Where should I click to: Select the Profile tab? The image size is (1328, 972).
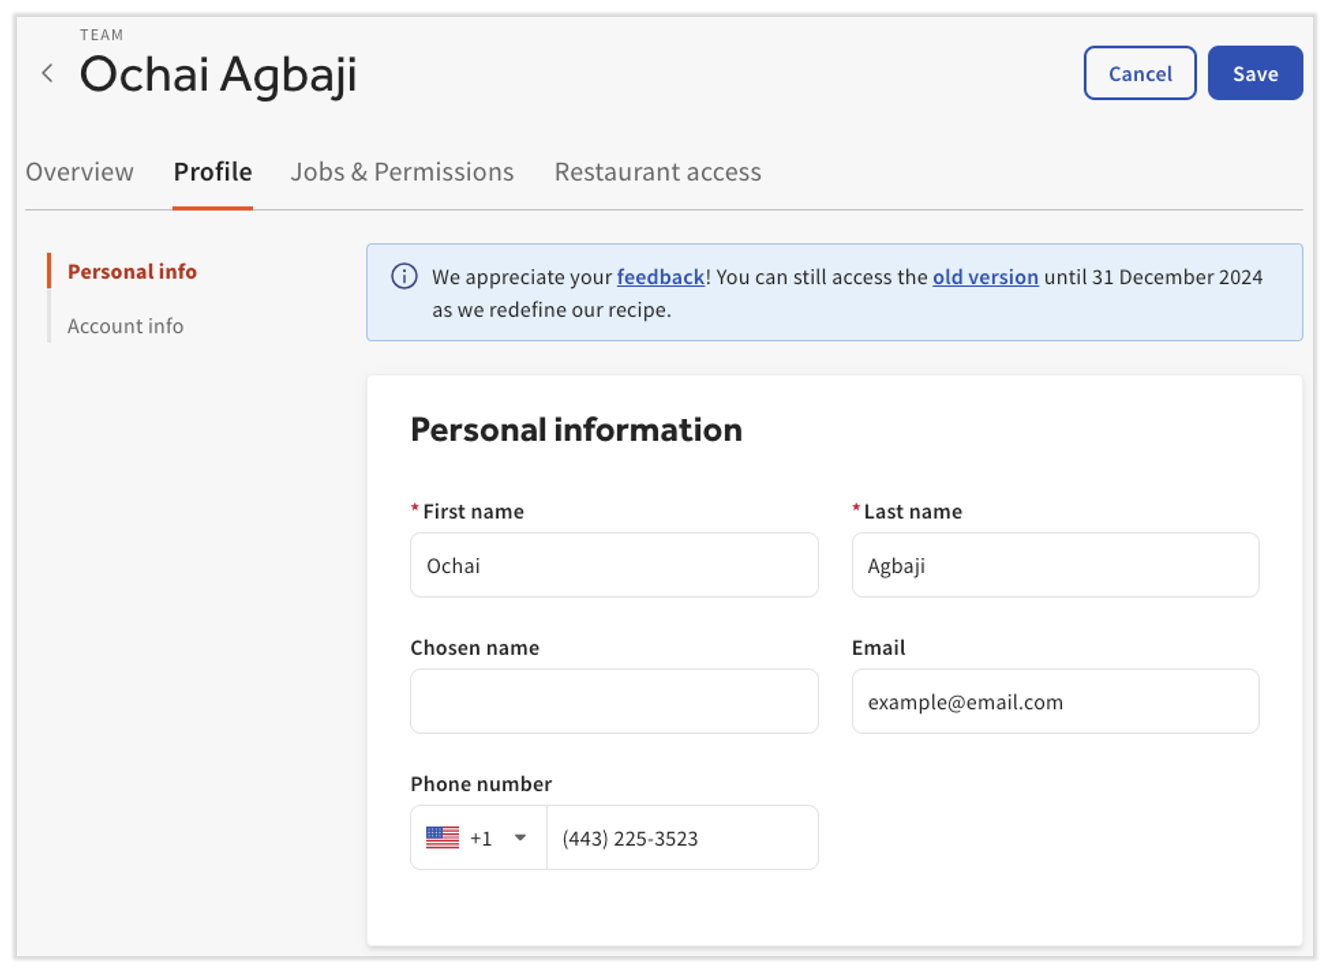(x=212, y=171)
